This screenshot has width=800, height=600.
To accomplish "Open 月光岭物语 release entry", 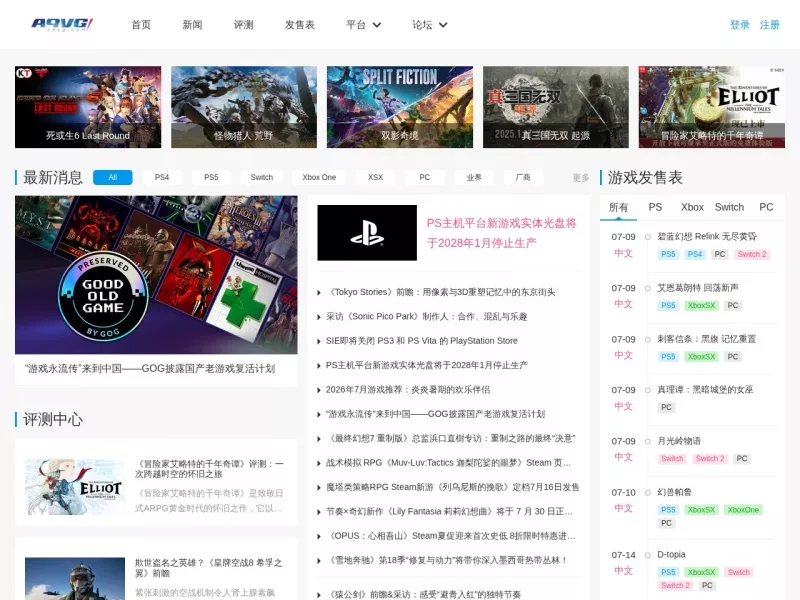I will pyautogui.click(x=679, y=441).
